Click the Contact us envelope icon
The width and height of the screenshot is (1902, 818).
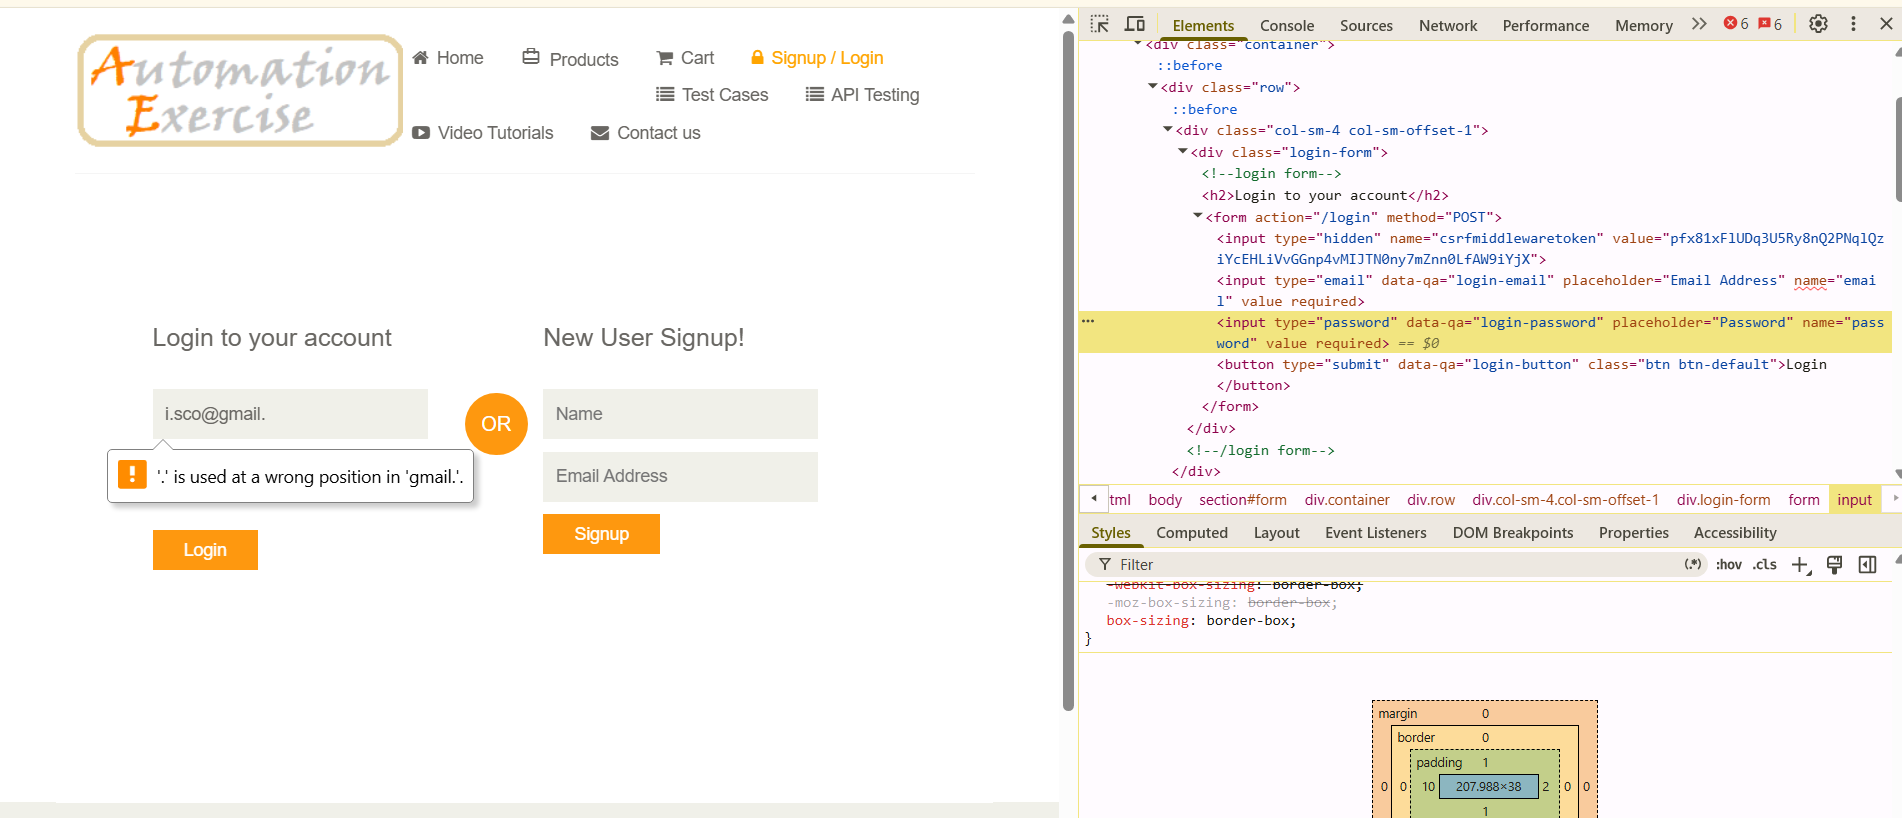click(x=600, y=133)
